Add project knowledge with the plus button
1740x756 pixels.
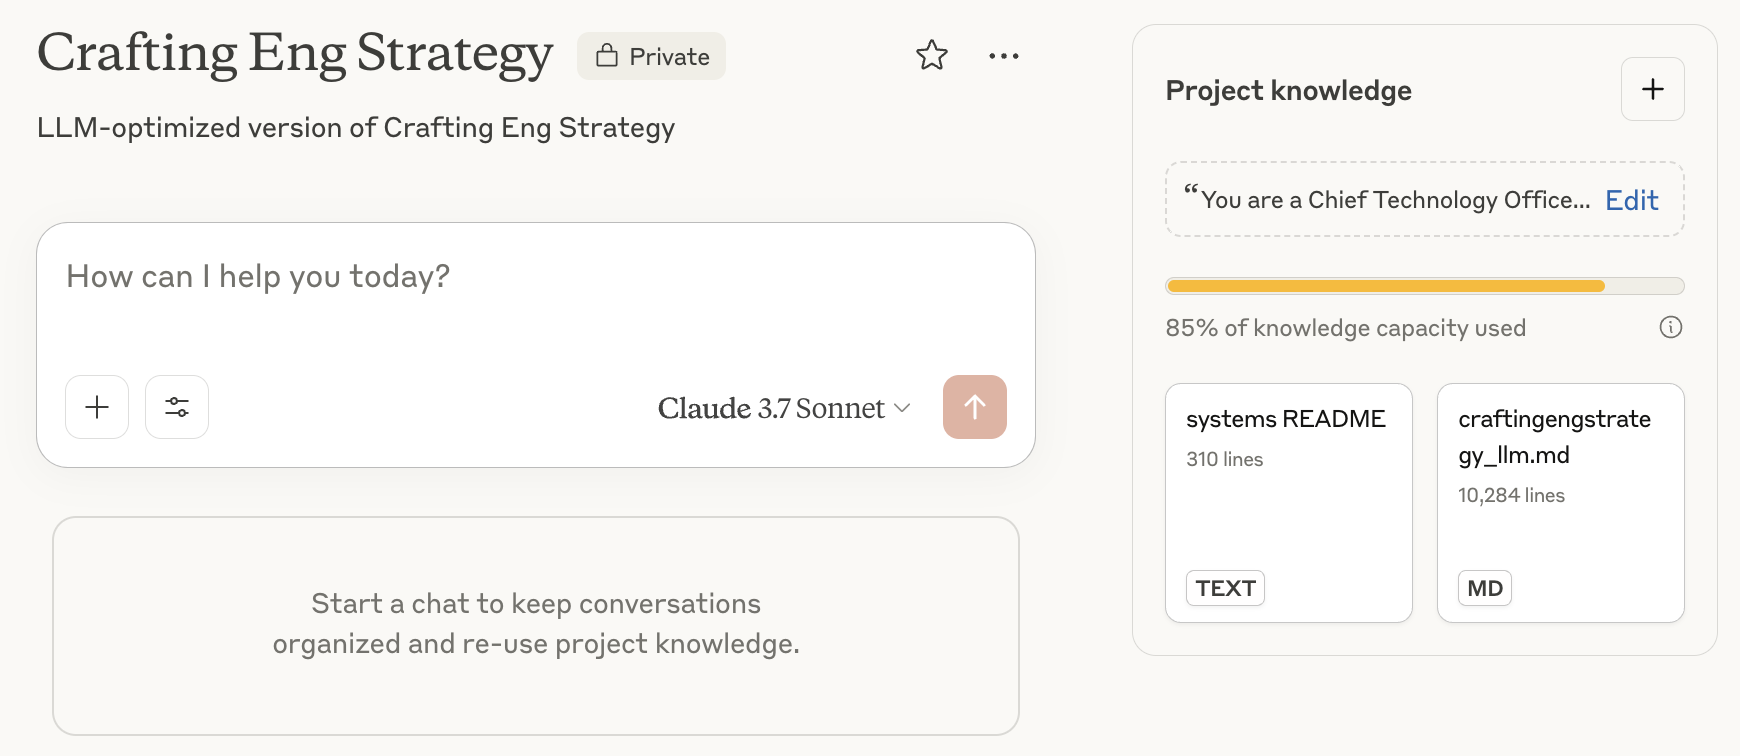[1652, 89]
